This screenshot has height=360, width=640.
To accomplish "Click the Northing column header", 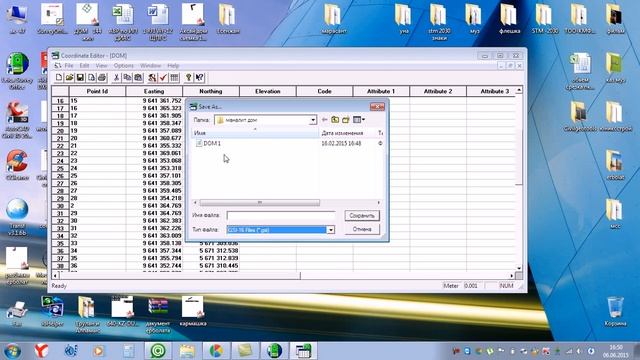I will tap(211, 91).
